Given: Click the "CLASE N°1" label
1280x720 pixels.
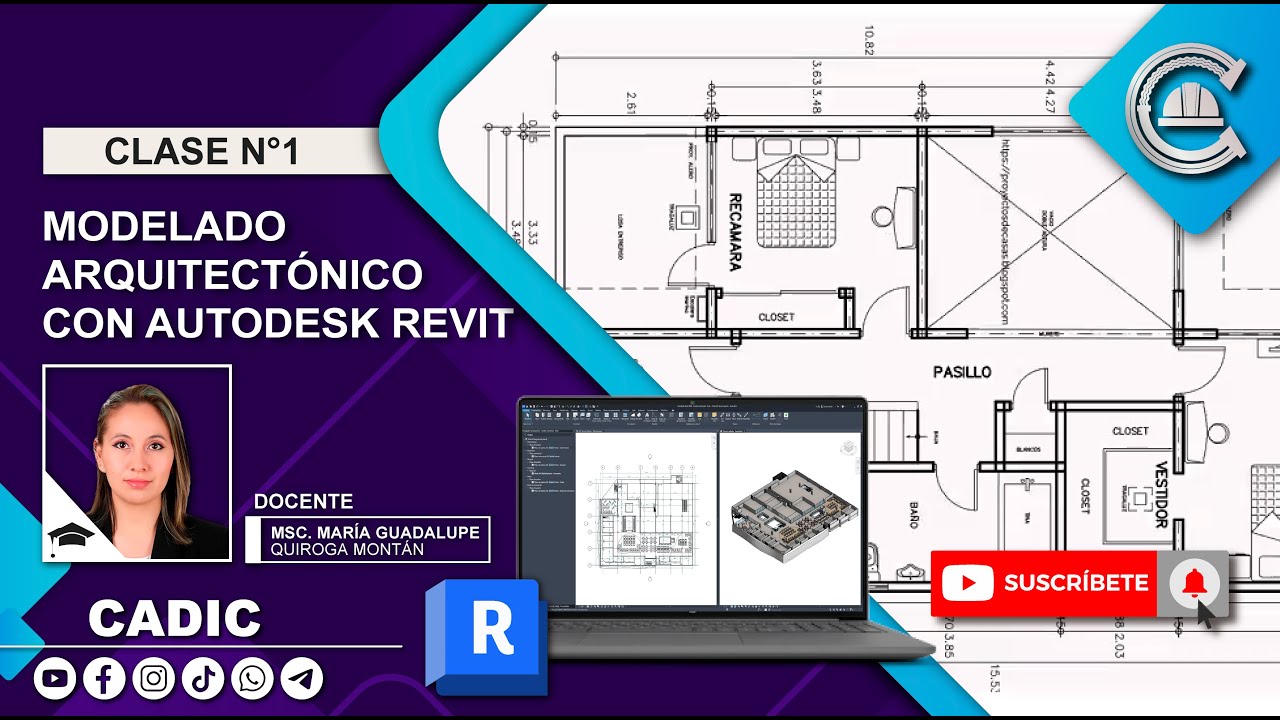Looking at the screenshot, I should pyautogui.click(x=202, y=151).
